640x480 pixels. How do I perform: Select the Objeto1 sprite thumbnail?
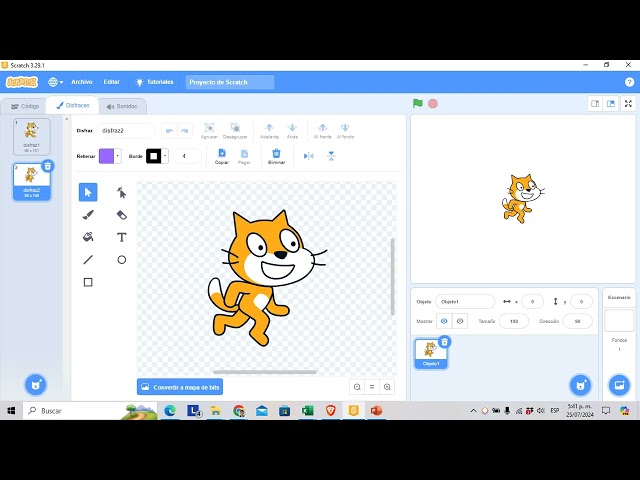pos(431,353)
